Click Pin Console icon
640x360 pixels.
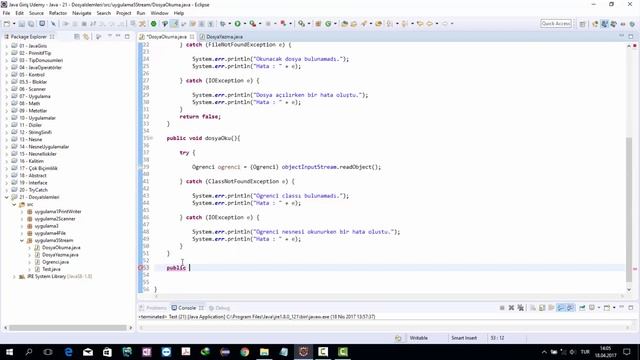coord(582,308)
